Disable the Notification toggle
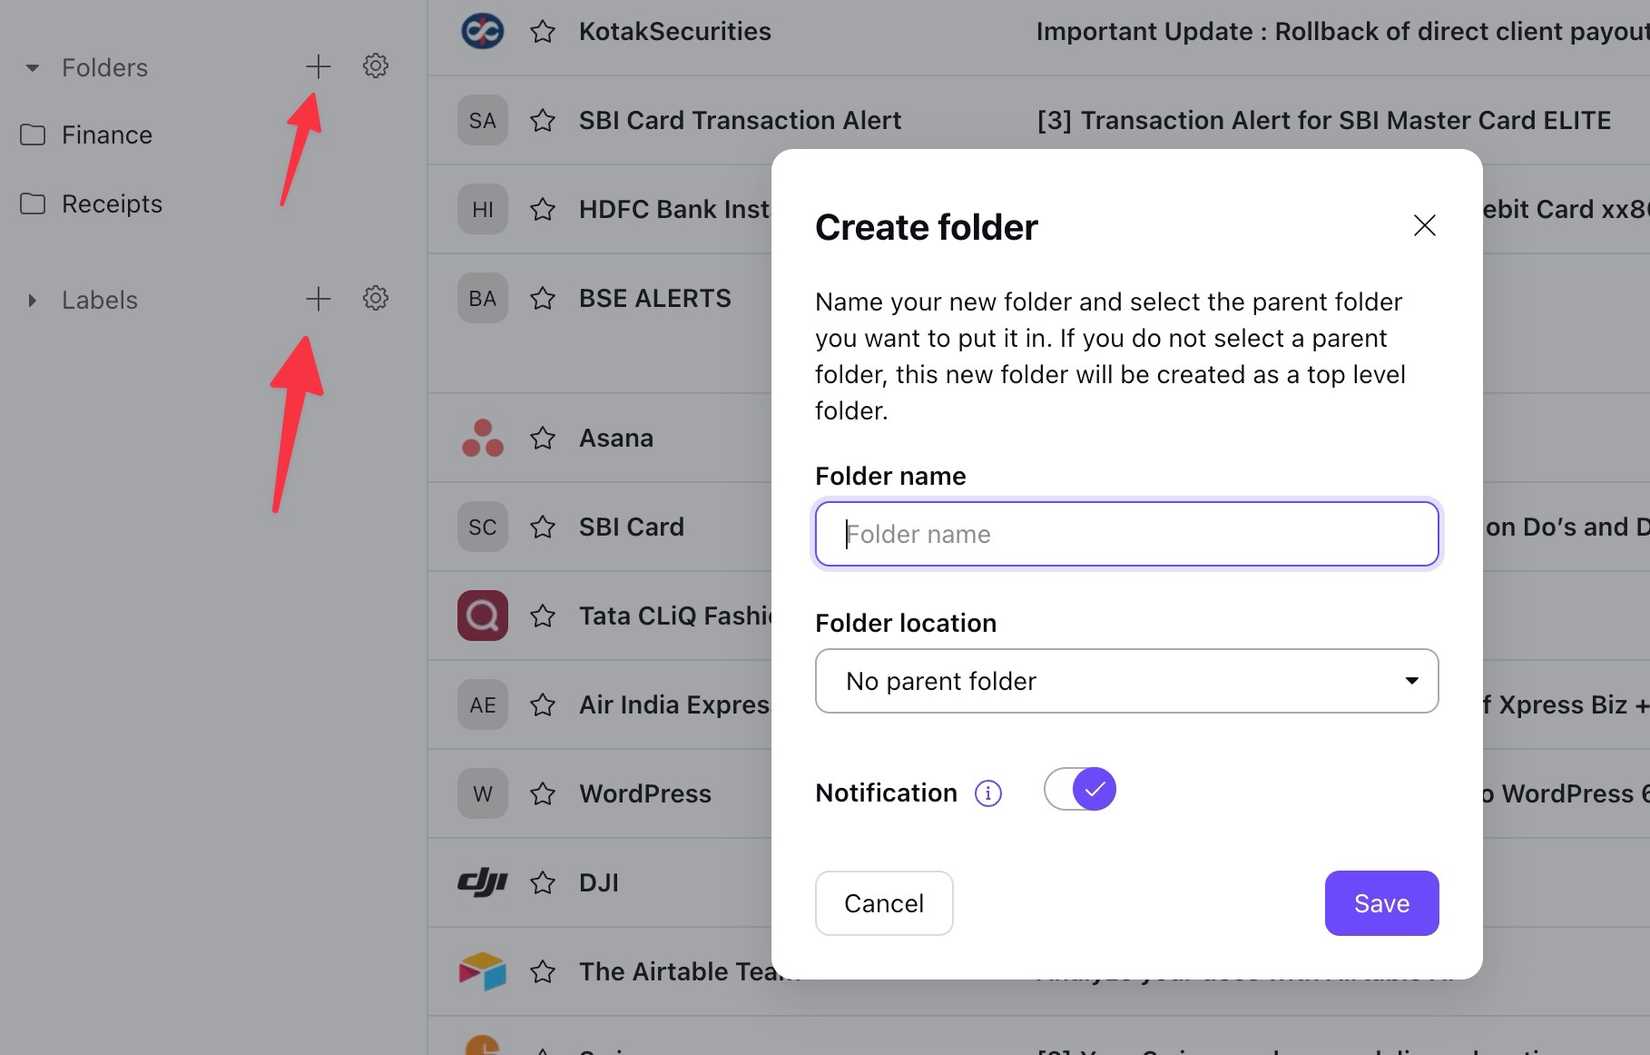 tap(1079, 789)
